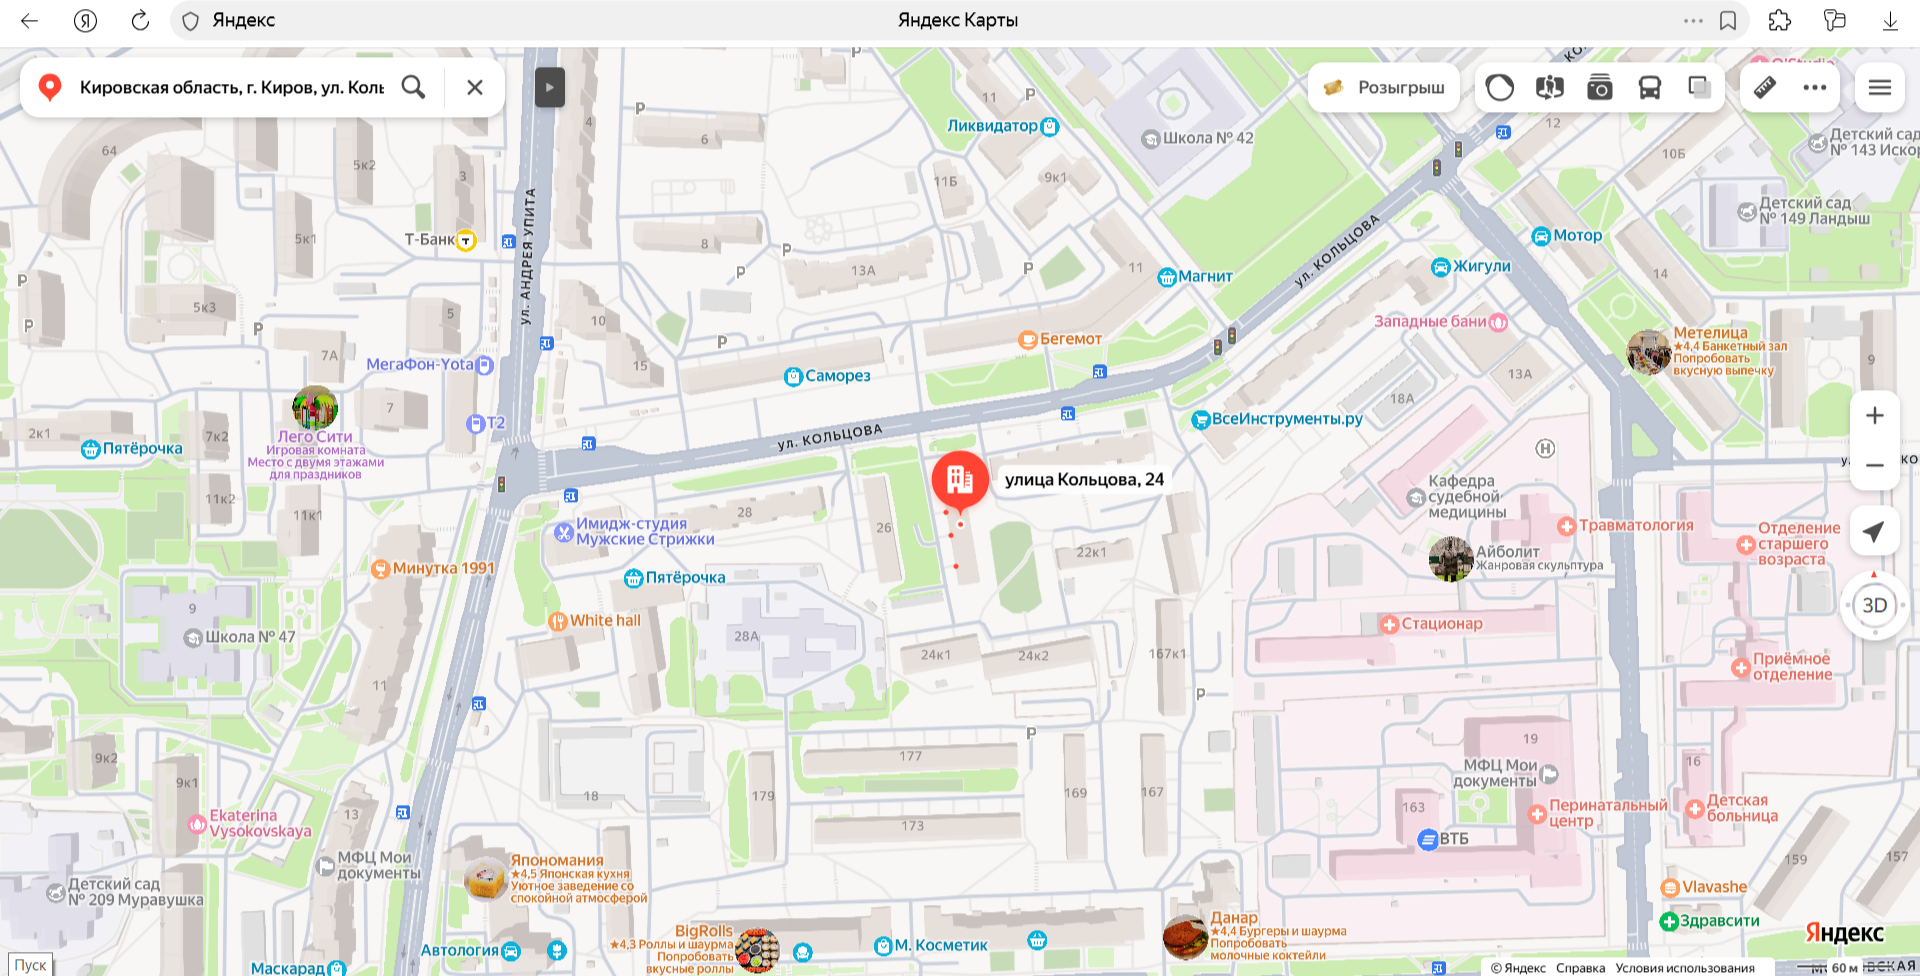Clear the search query with the X
This screenshot has width=1920, height=976.
coord(475,87)
